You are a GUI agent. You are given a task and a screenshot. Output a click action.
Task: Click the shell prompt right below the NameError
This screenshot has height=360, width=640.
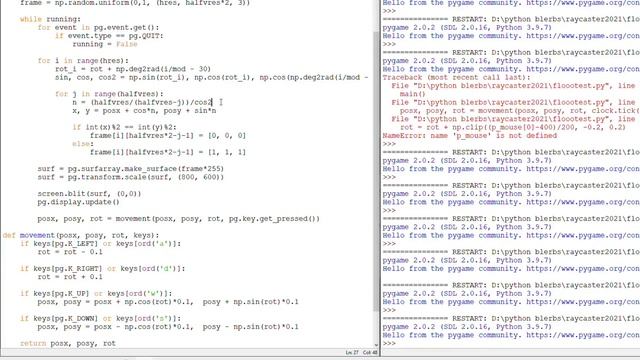389,144
